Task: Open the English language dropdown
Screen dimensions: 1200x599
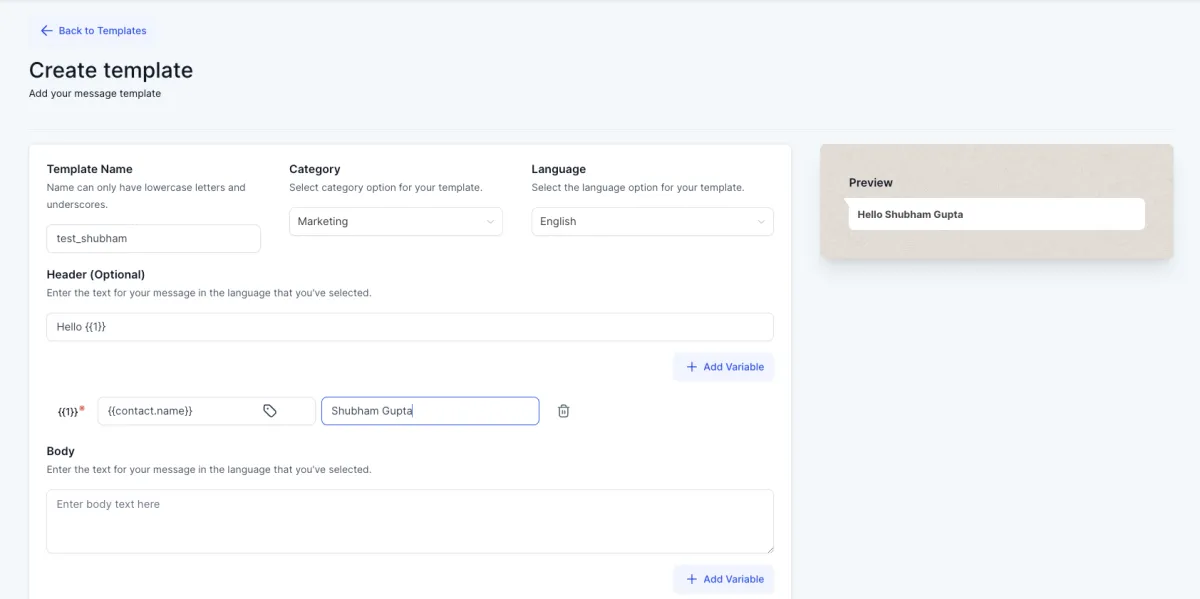Action: tap(652, 222)
